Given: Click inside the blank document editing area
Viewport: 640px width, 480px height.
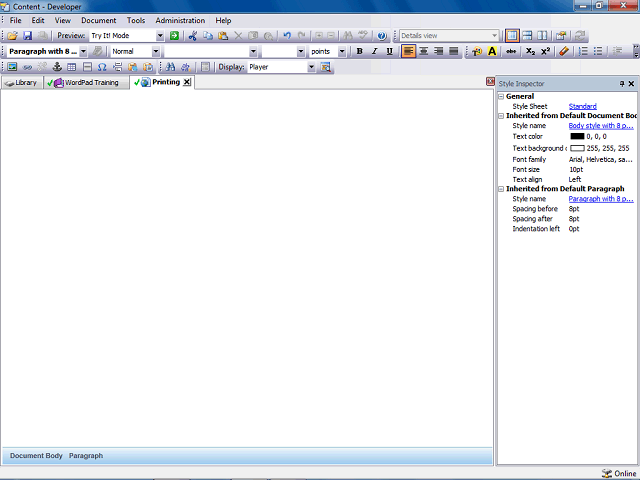Looking at the screenshot, I should pyautogui.click(x=247, y=267).
